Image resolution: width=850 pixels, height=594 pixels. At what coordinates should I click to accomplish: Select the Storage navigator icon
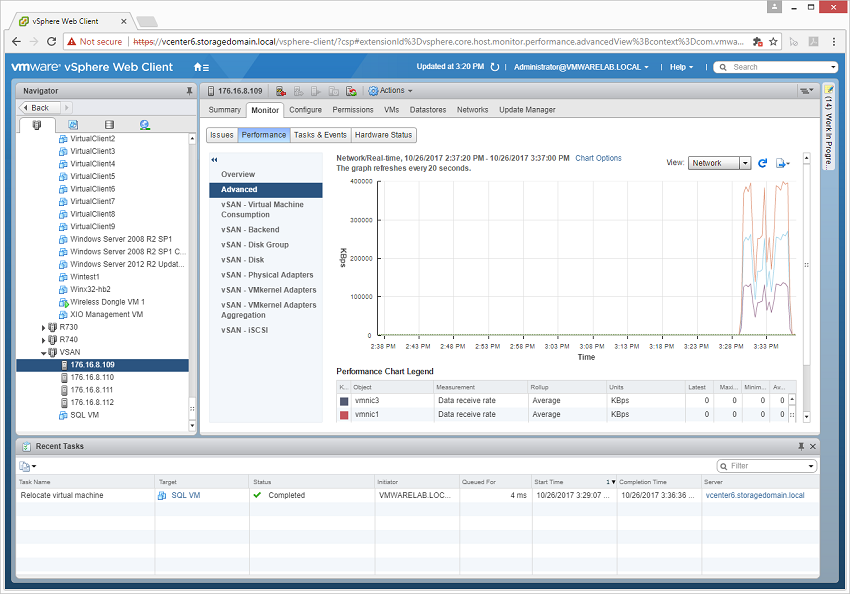pos(109,125)
